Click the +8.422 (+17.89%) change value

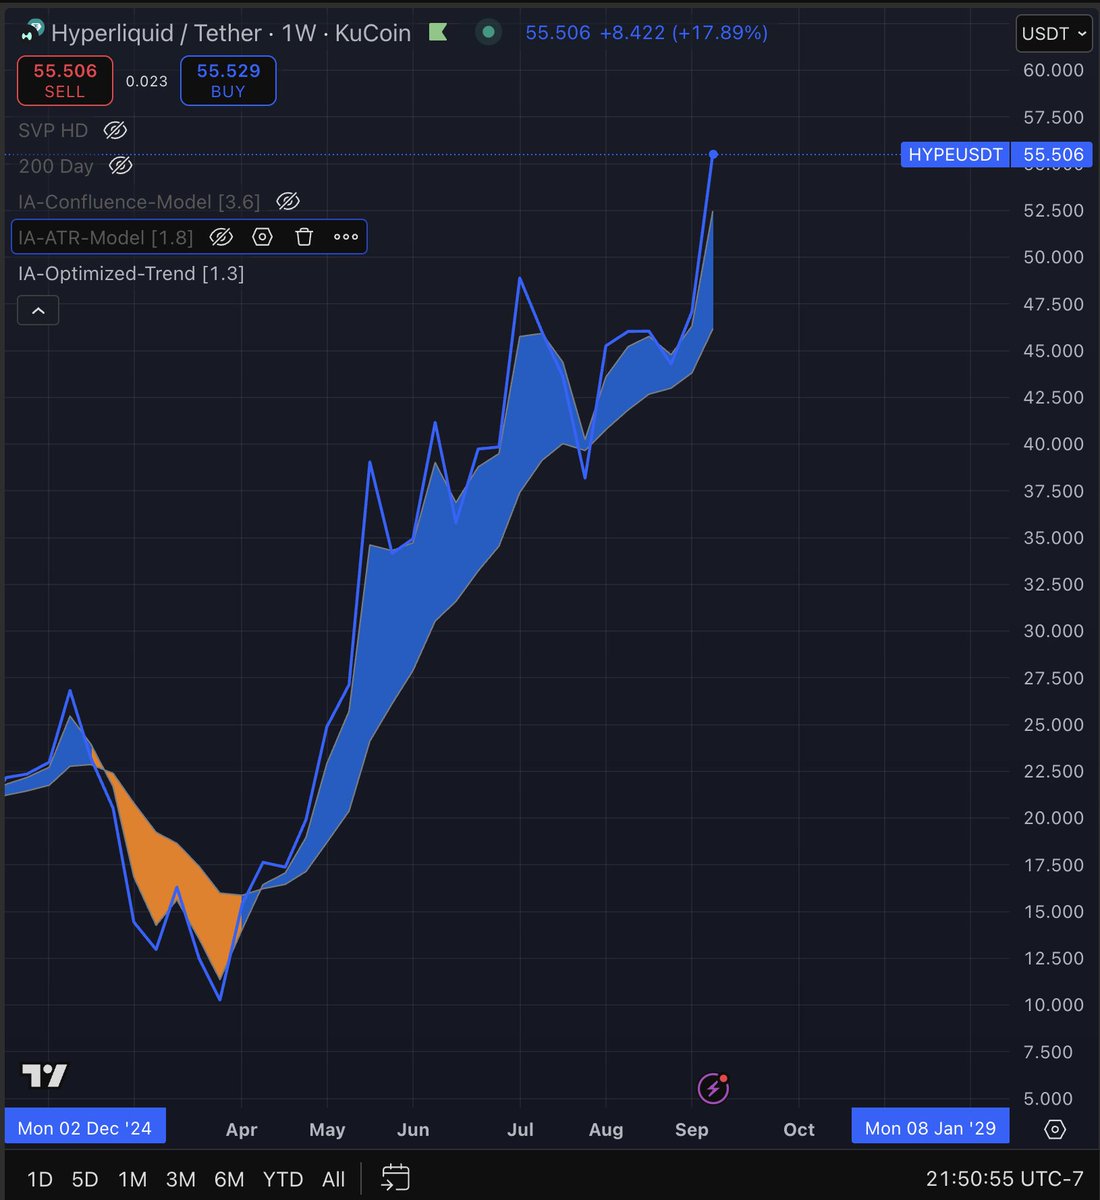point(684,32)
